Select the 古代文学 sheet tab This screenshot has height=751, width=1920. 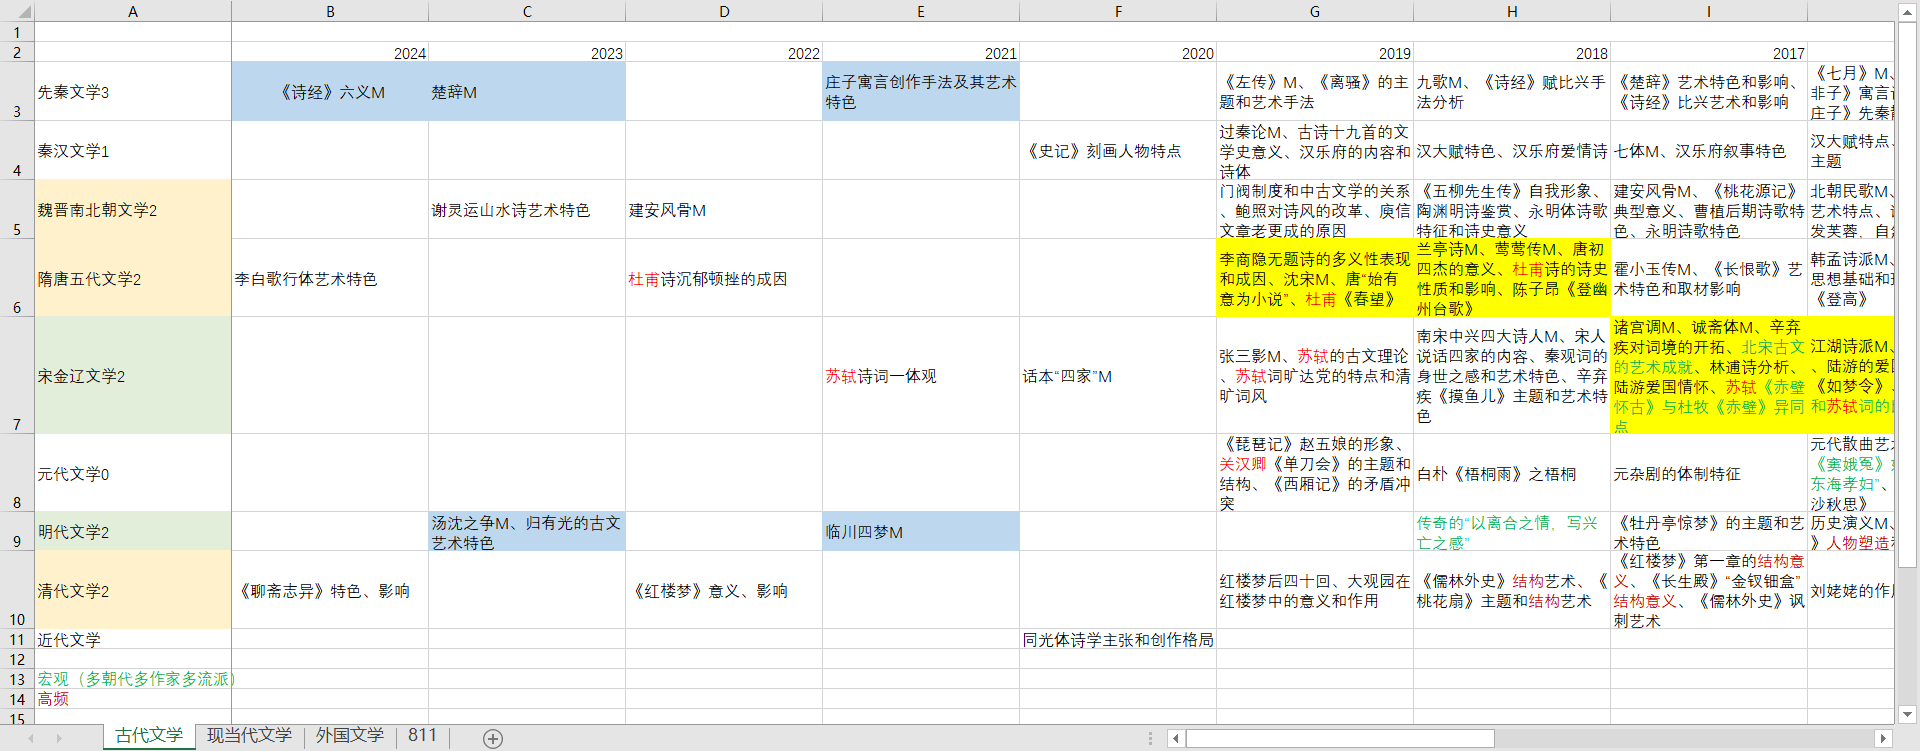pyautogui.click(x=149, y=736)
